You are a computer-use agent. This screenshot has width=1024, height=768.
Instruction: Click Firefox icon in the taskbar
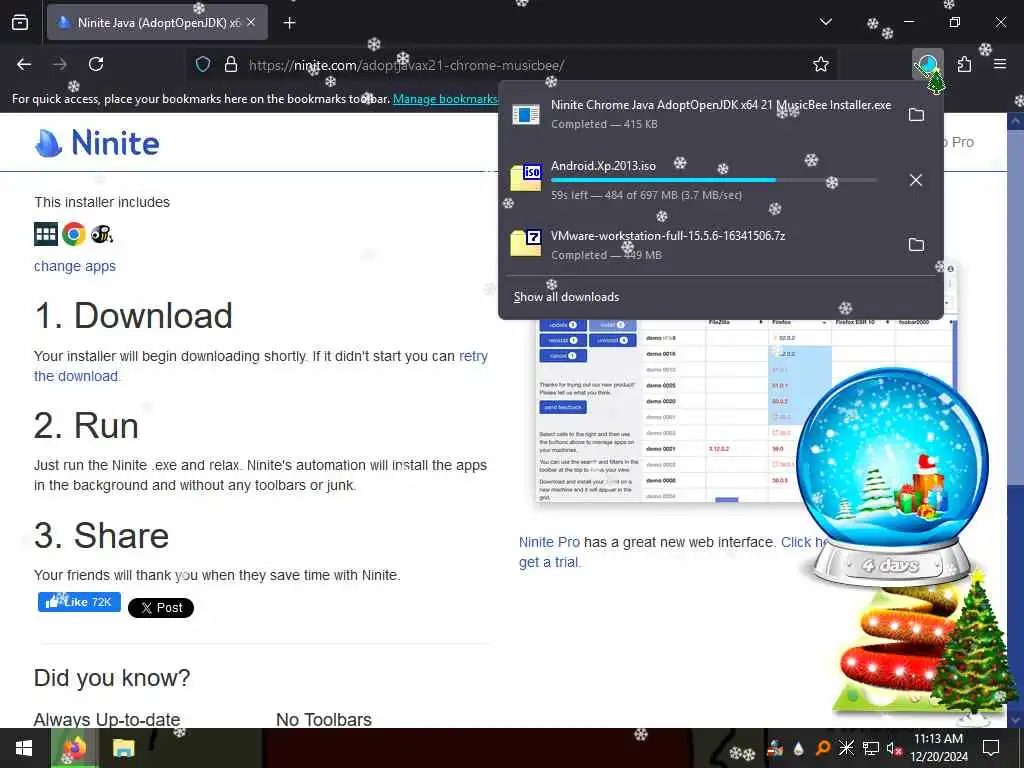(x=74, y=748)
